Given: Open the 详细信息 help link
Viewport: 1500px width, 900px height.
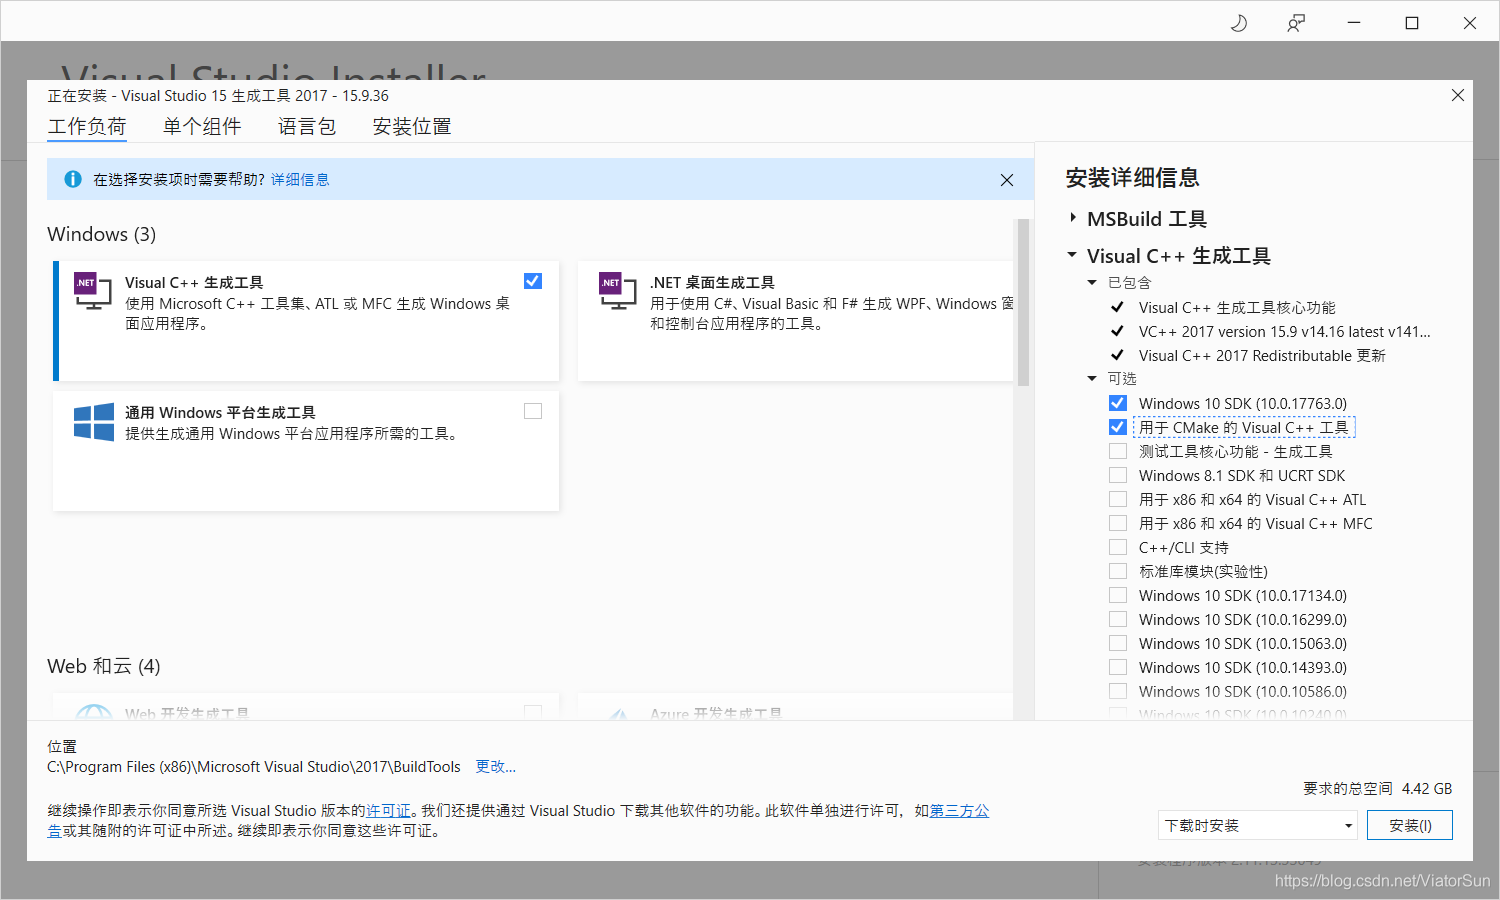Looking at the screenshot, I should click(300, 180).
